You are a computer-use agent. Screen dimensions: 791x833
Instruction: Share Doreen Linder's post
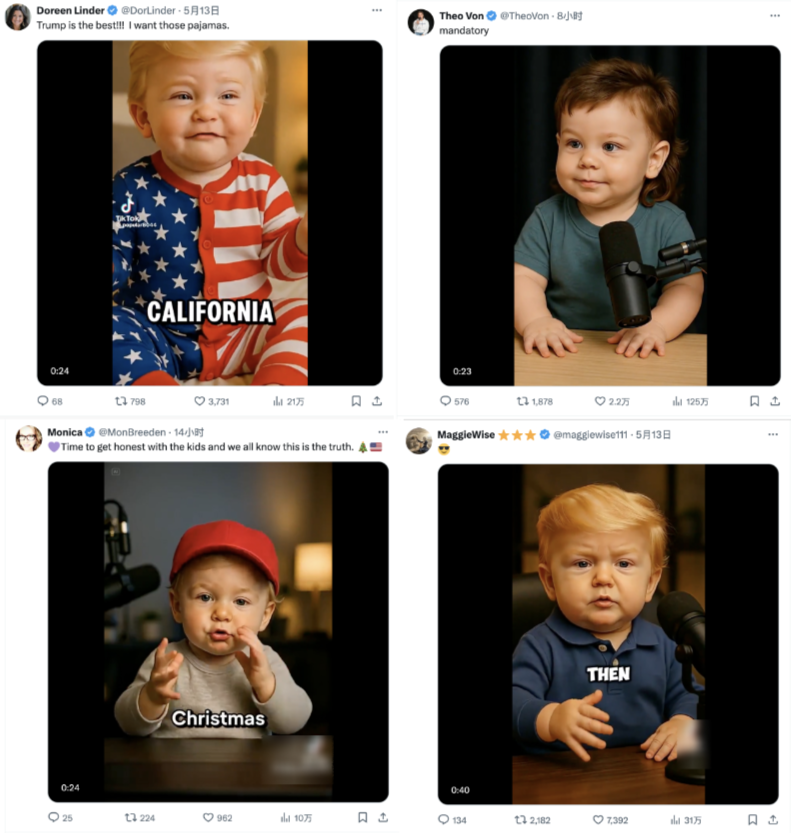377,401
